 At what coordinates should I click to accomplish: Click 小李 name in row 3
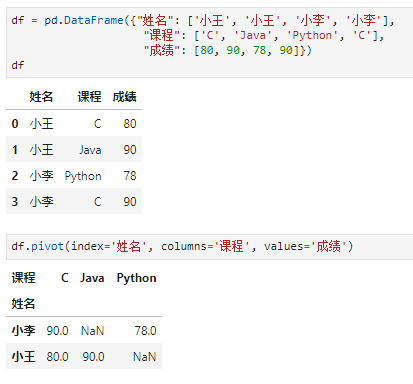pyautogui.click(x=41, y=202)
